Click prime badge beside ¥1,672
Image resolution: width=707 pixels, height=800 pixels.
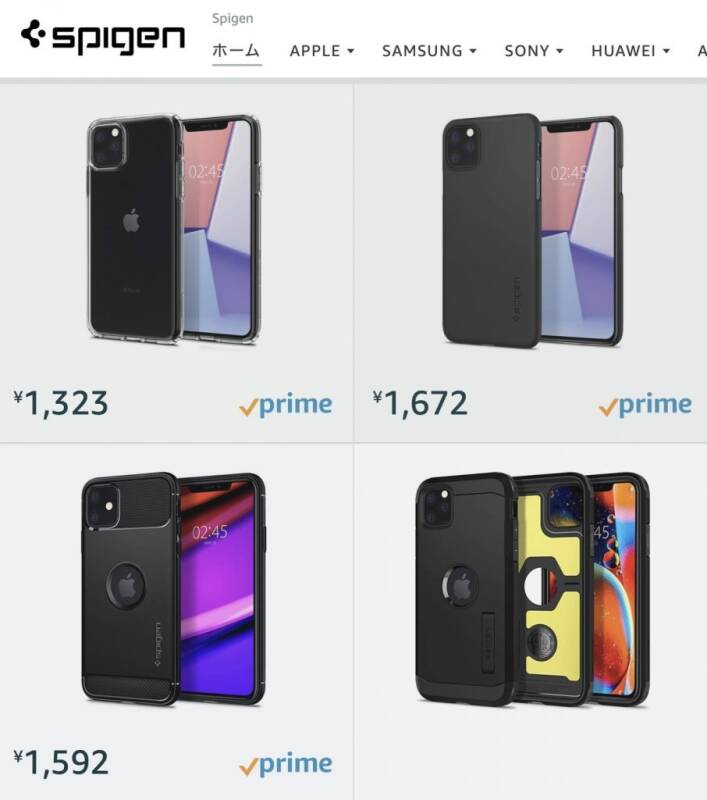[x=645, y=406]
